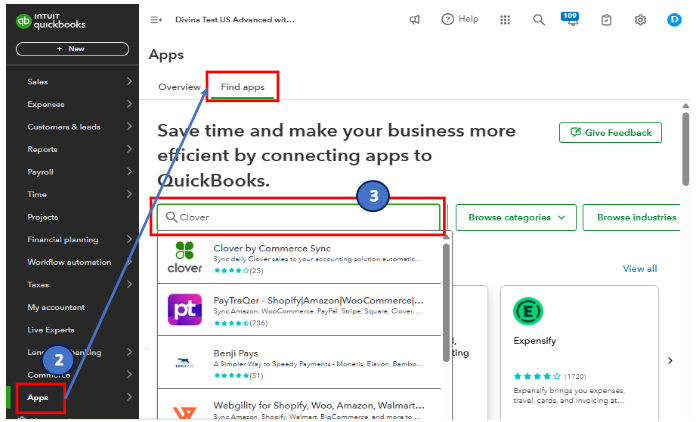
Task: Open notifications with 109 badge
Action: coord(571,19)
